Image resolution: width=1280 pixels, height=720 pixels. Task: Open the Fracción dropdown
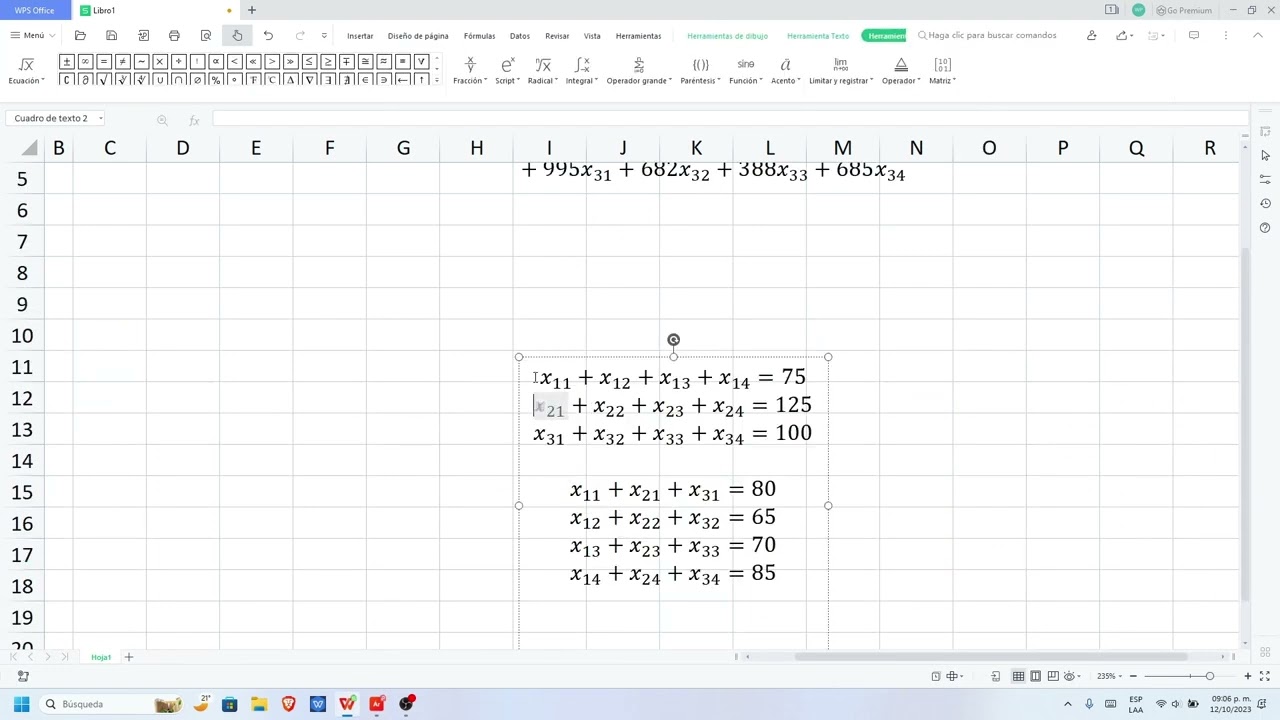click(x=470, y=71)
